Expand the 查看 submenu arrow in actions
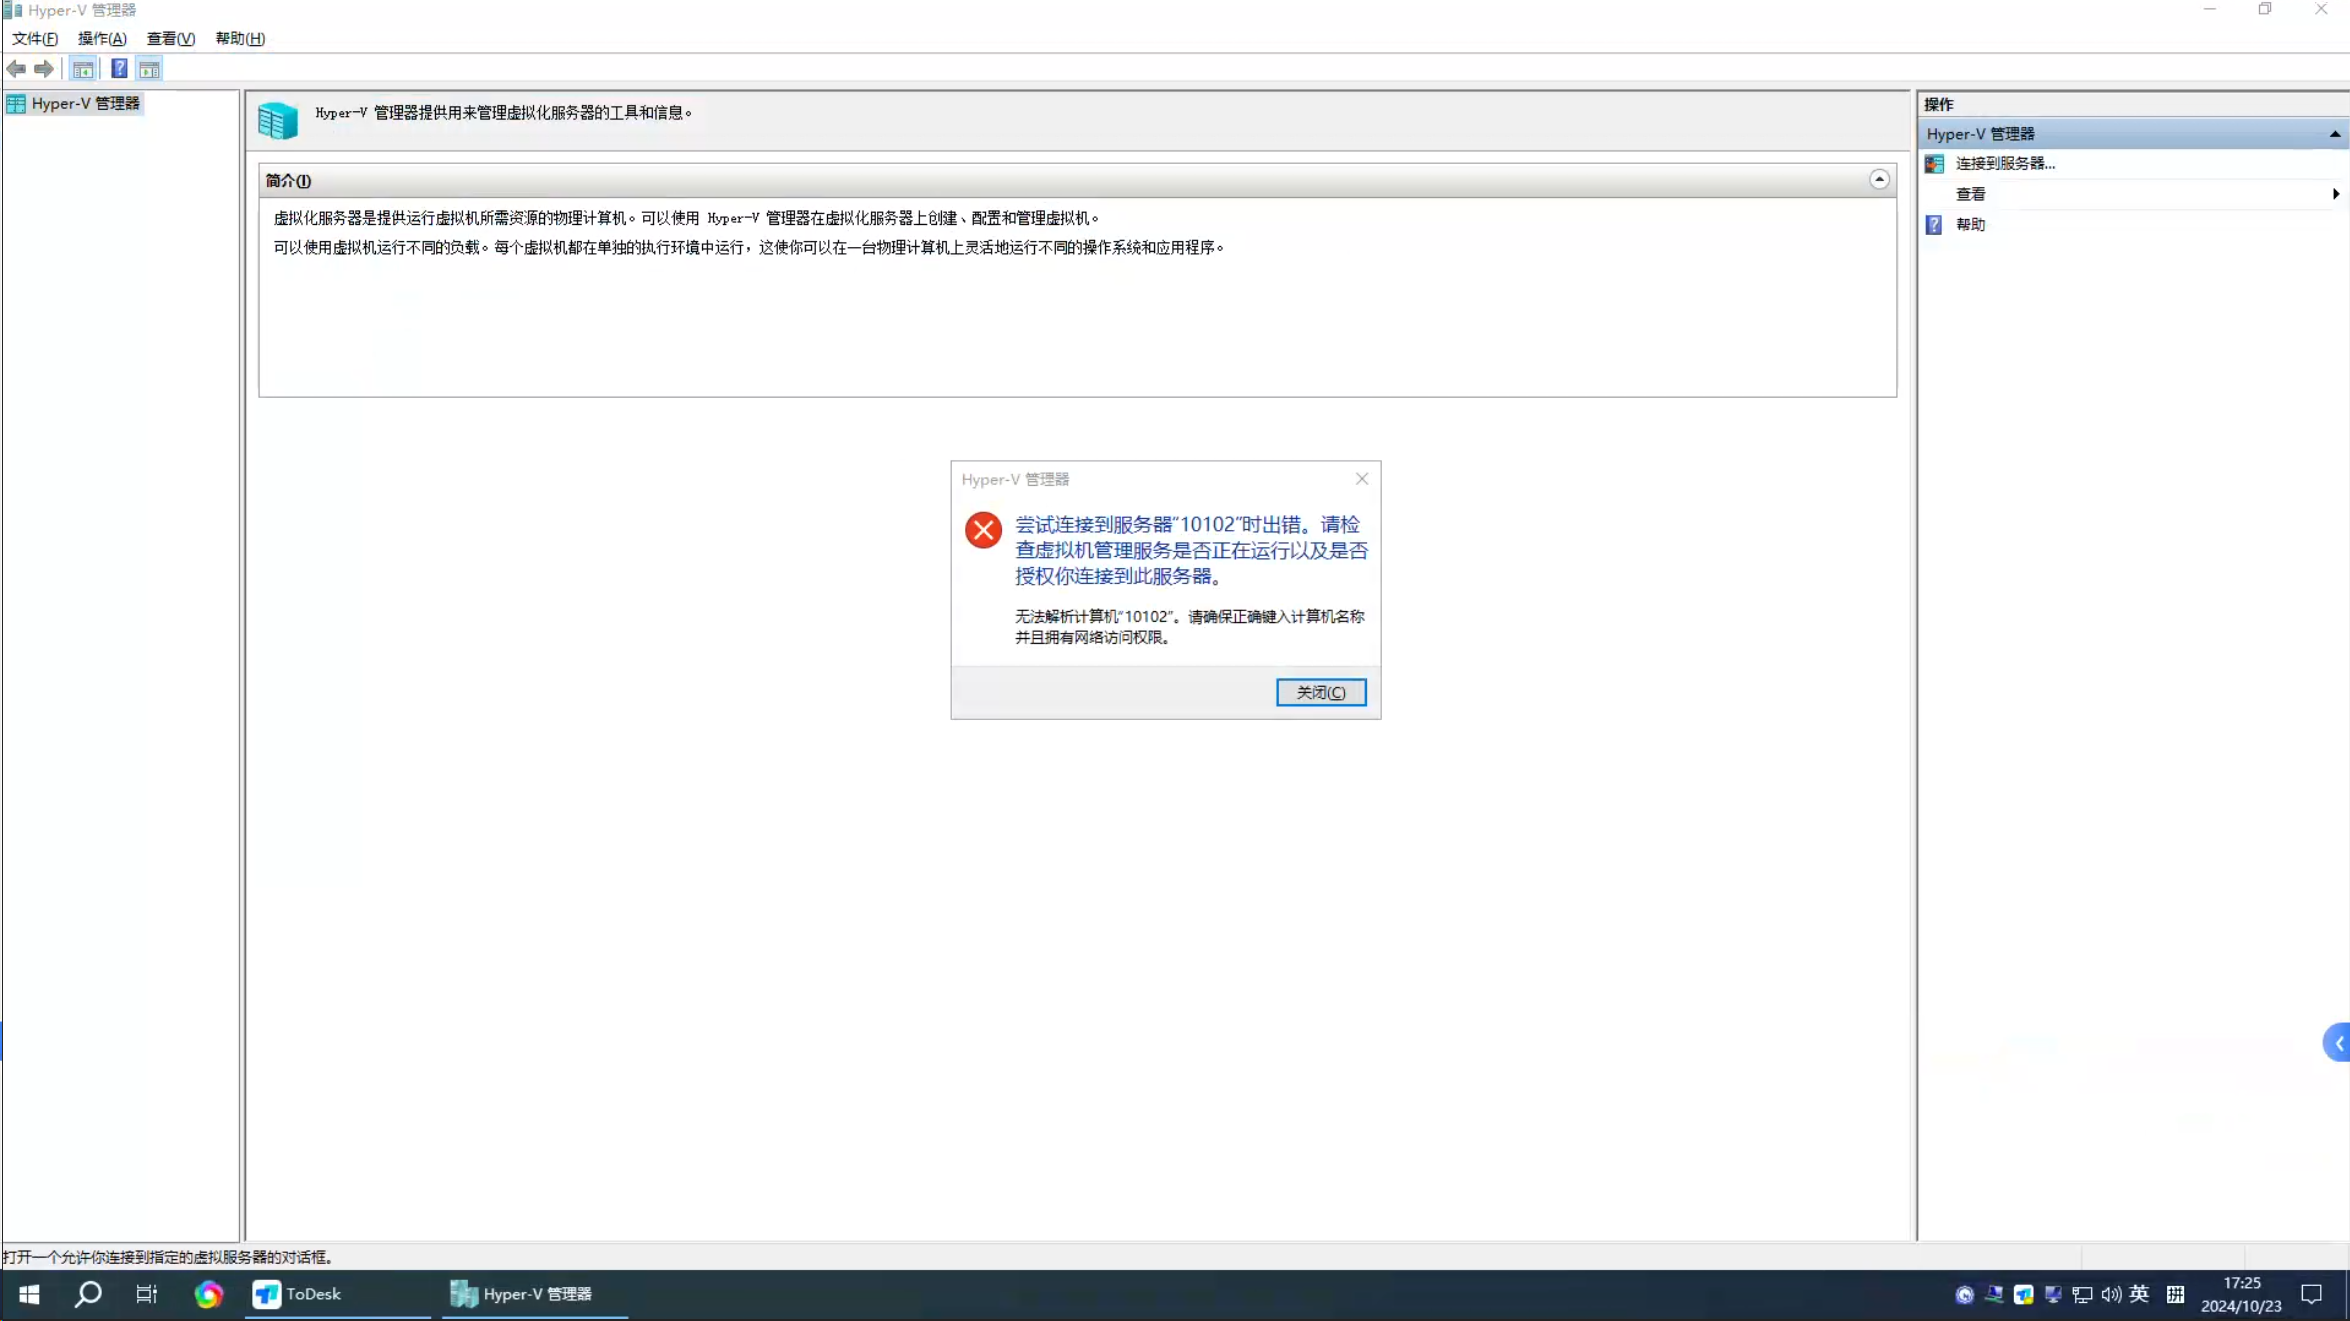2350x1321 pixels. pos(2335,194)
